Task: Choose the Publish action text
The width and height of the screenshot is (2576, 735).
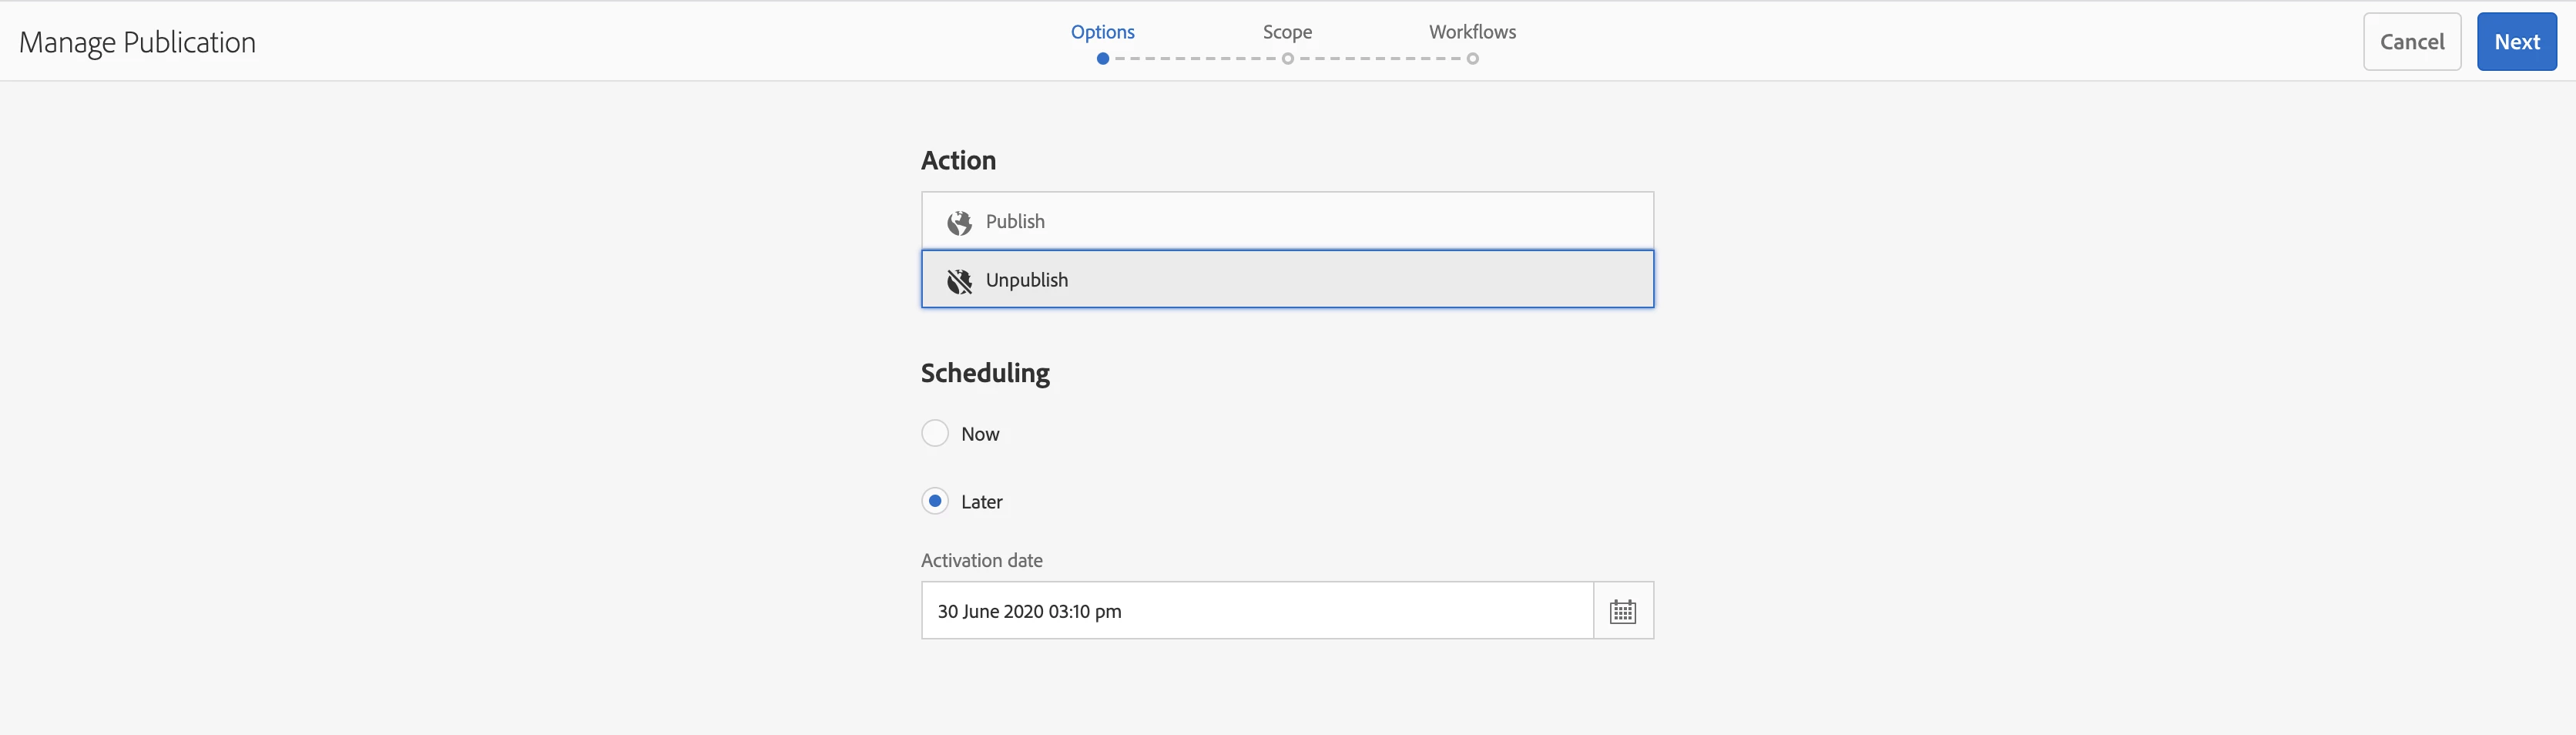Action: 1015,222
